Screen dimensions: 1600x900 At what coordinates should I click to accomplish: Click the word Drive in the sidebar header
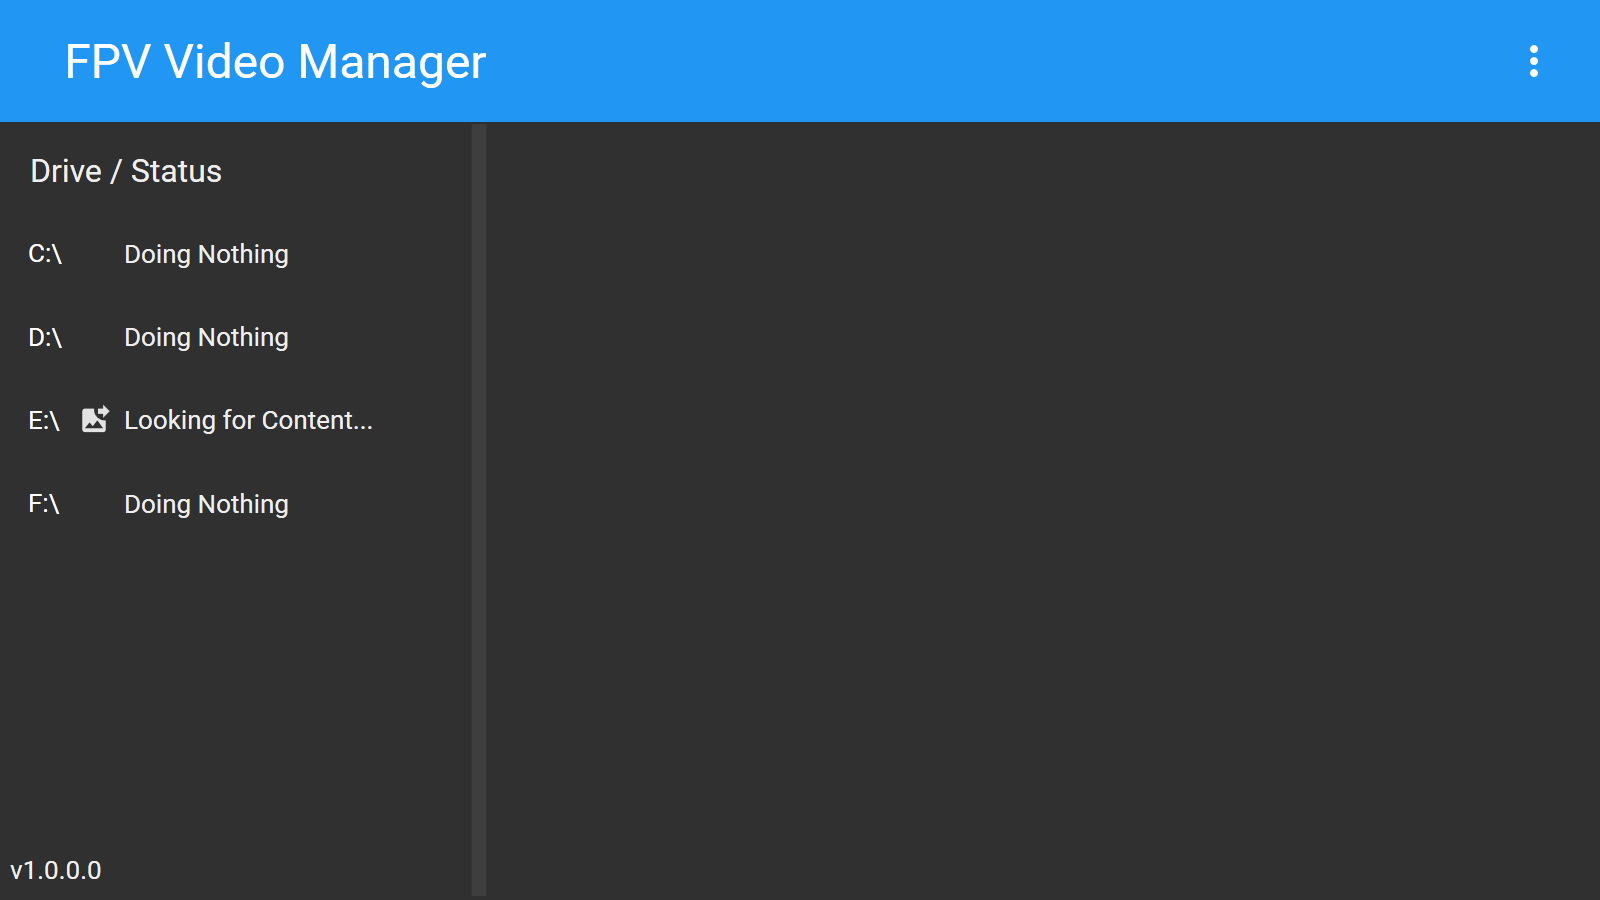pos(66,171)
